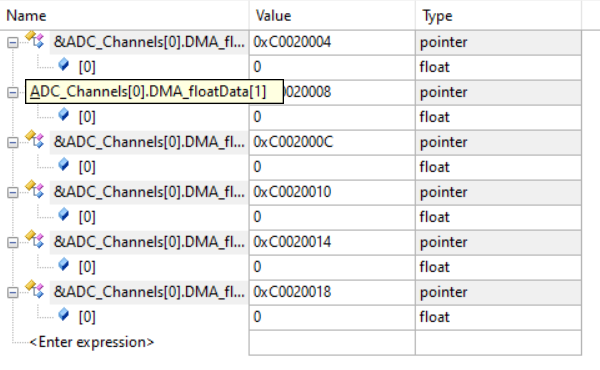The image size is (600, 370).
Task: Click pointer icon of the 0xC0020018 watch entry
Action: 35,290
